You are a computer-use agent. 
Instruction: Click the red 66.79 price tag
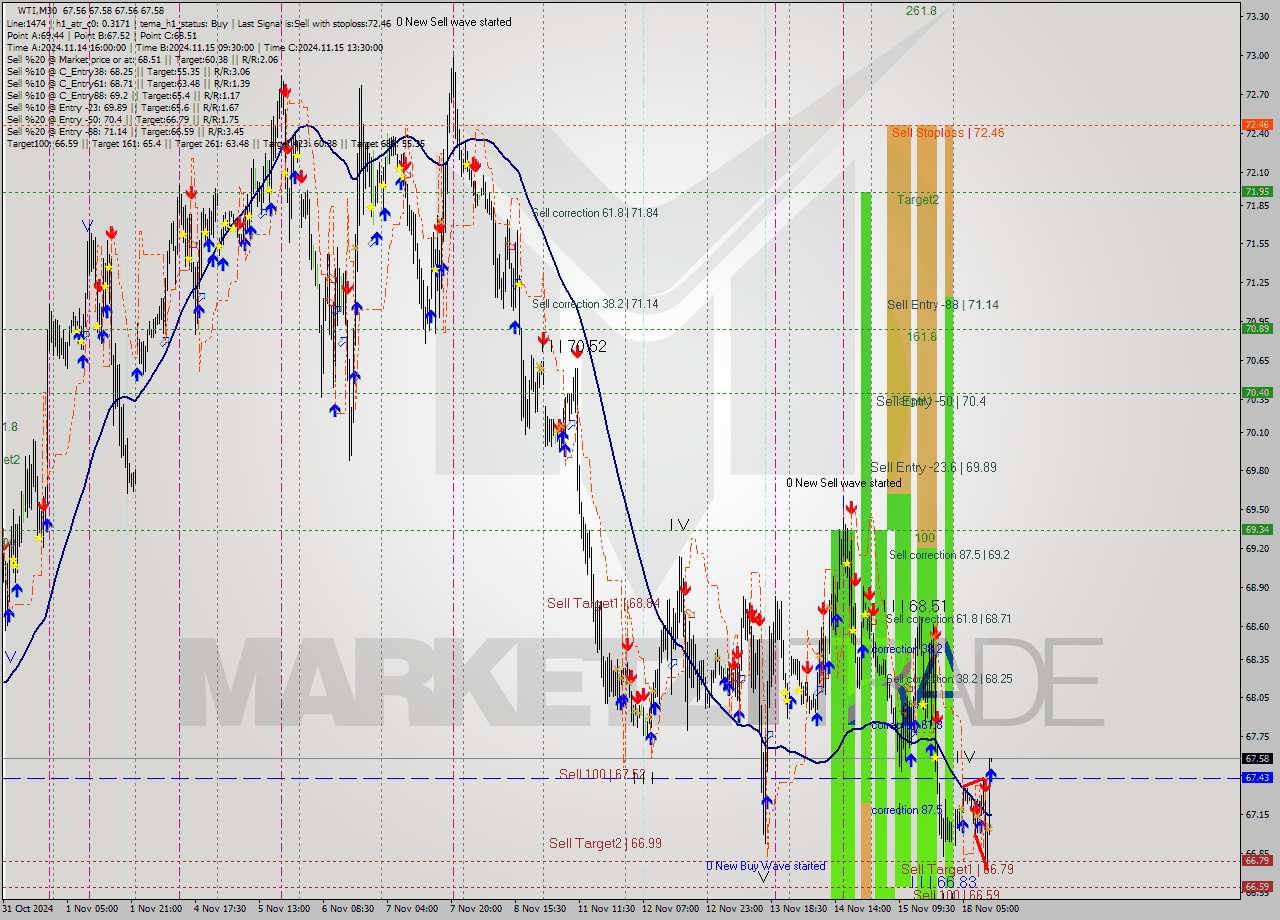pyautogui.click(x=1257, y=860)
